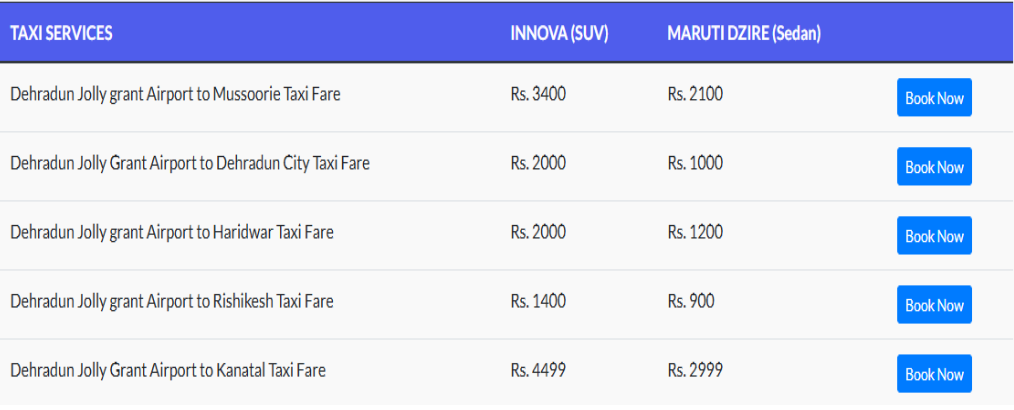Click the Rs. 3400 Innova fare
Screen dimensions: 1014x410
[x=538, y=94]
